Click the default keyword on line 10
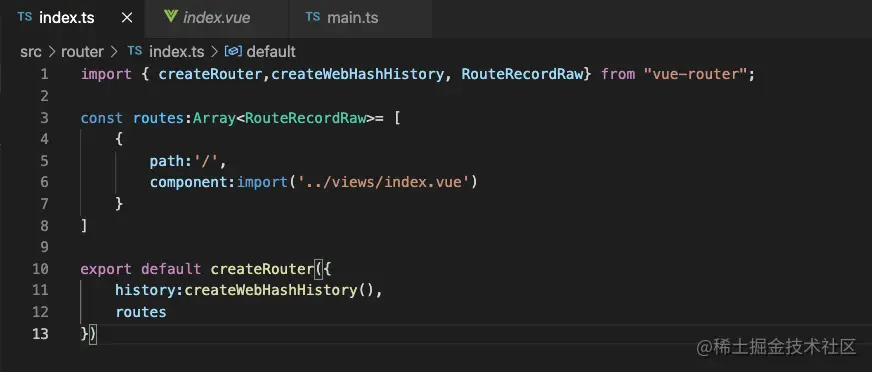 pos(171,269)
